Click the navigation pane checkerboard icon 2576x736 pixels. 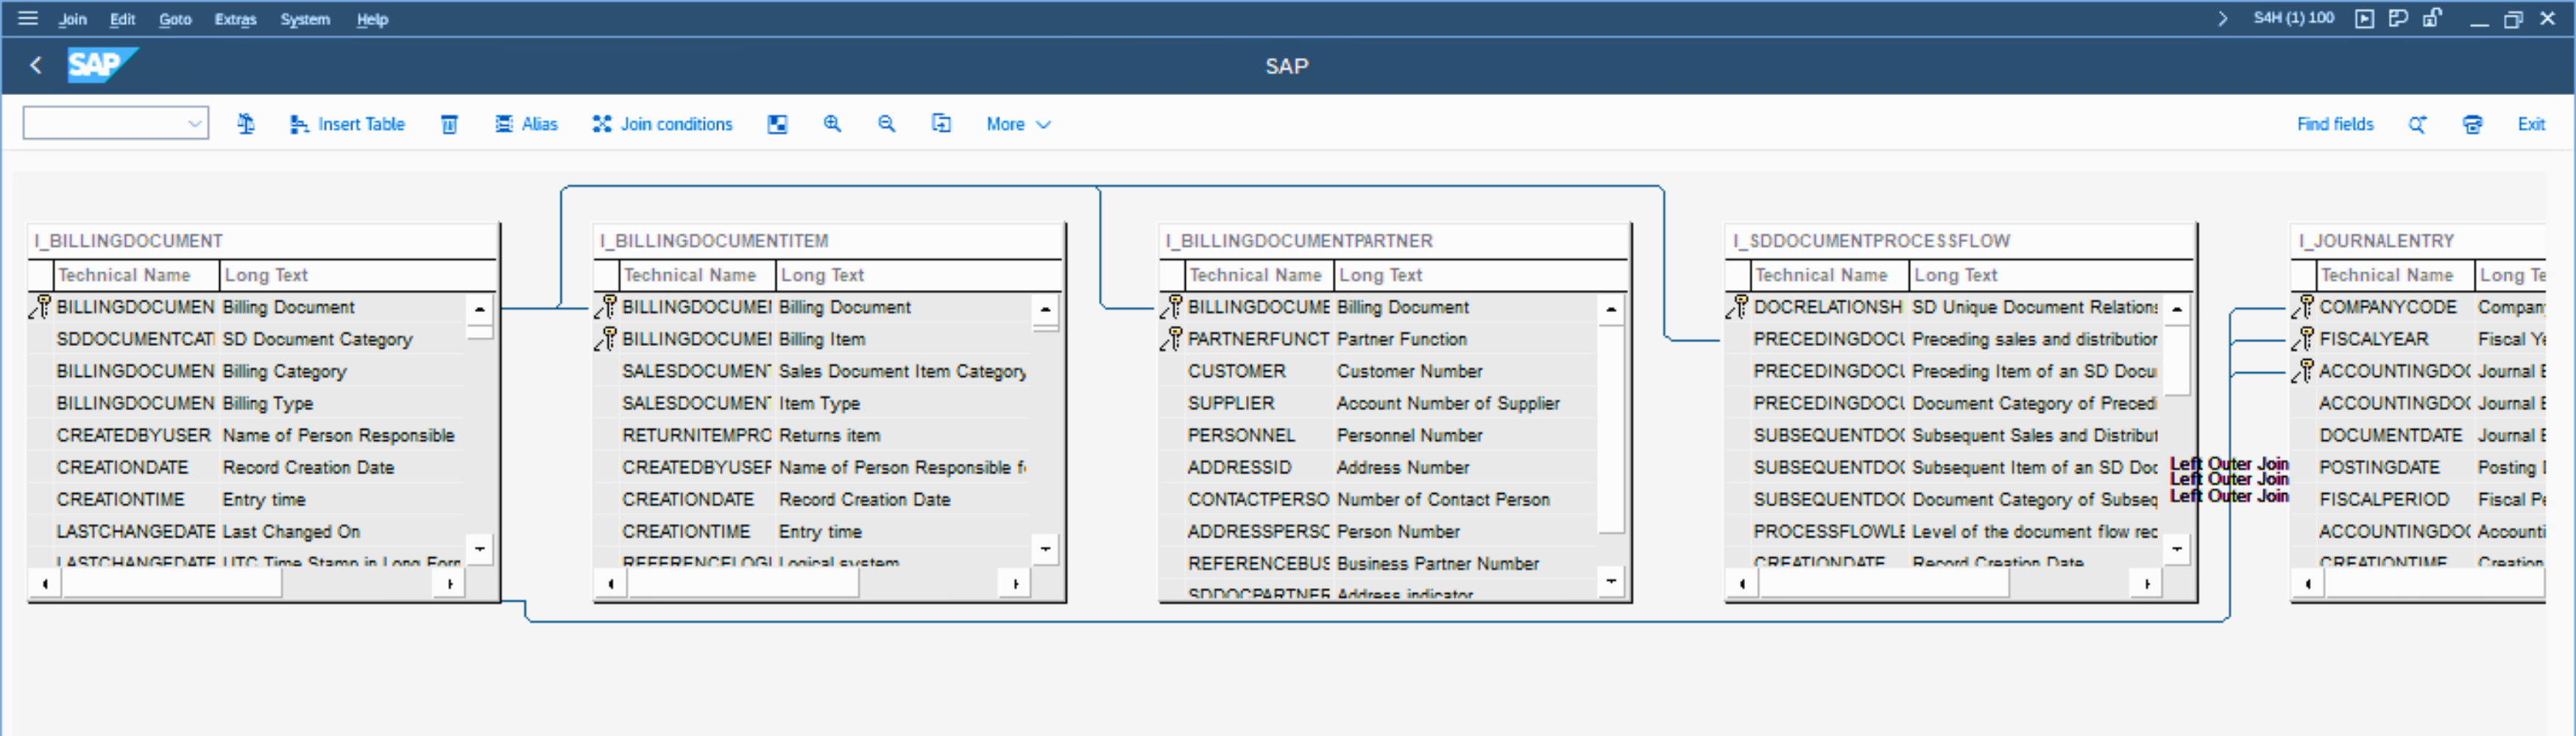pos(777,124)
